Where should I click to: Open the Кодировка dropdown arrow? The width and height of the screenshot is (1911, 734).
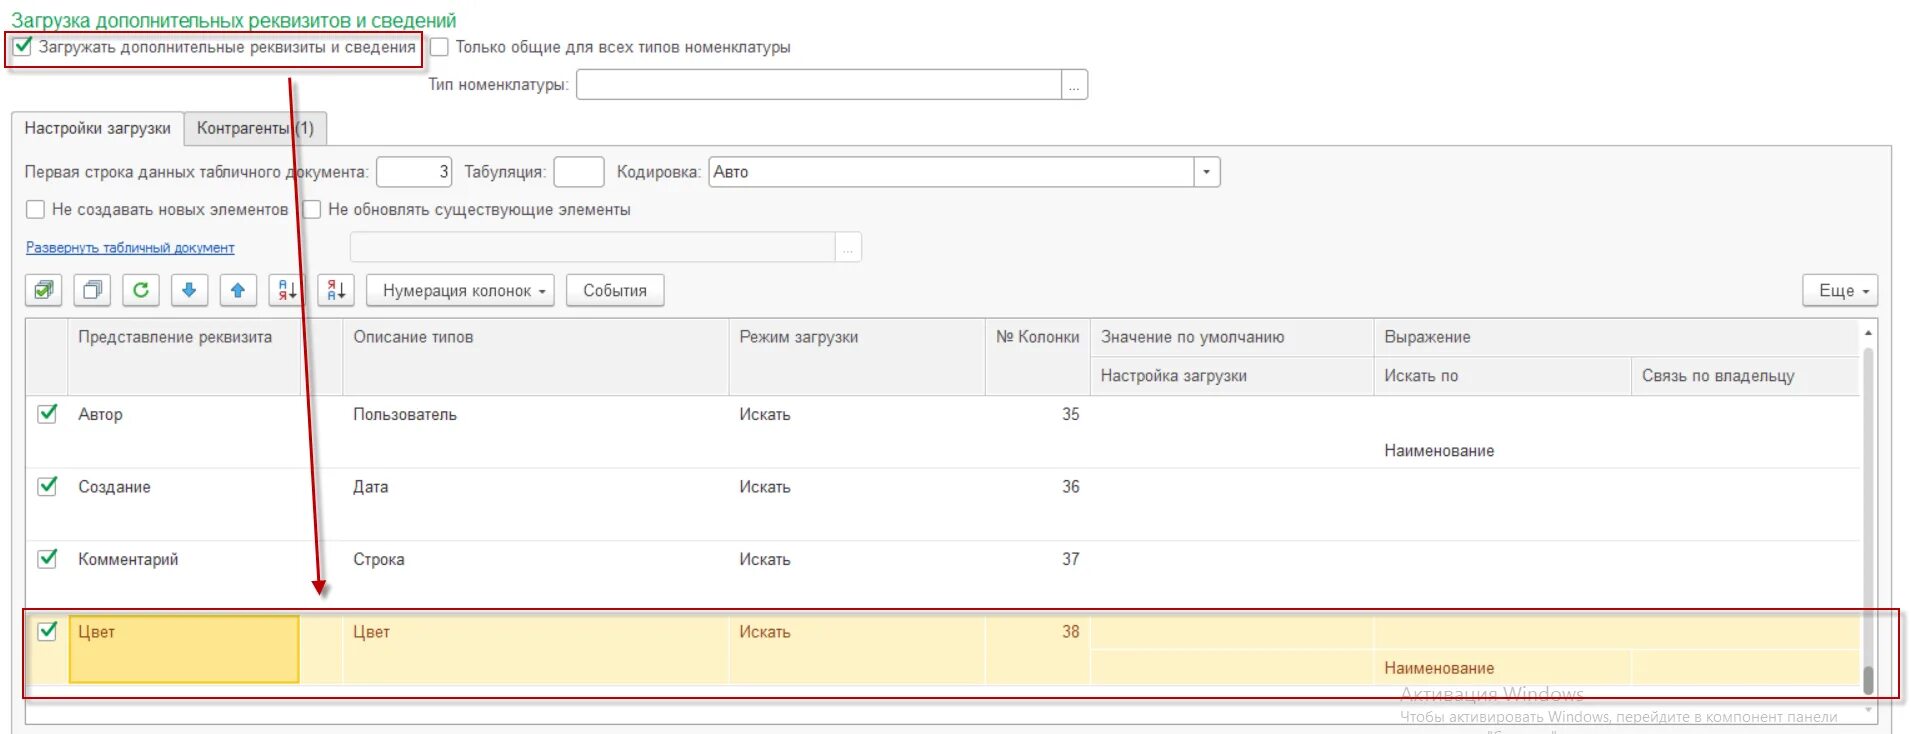(1207, 172)
